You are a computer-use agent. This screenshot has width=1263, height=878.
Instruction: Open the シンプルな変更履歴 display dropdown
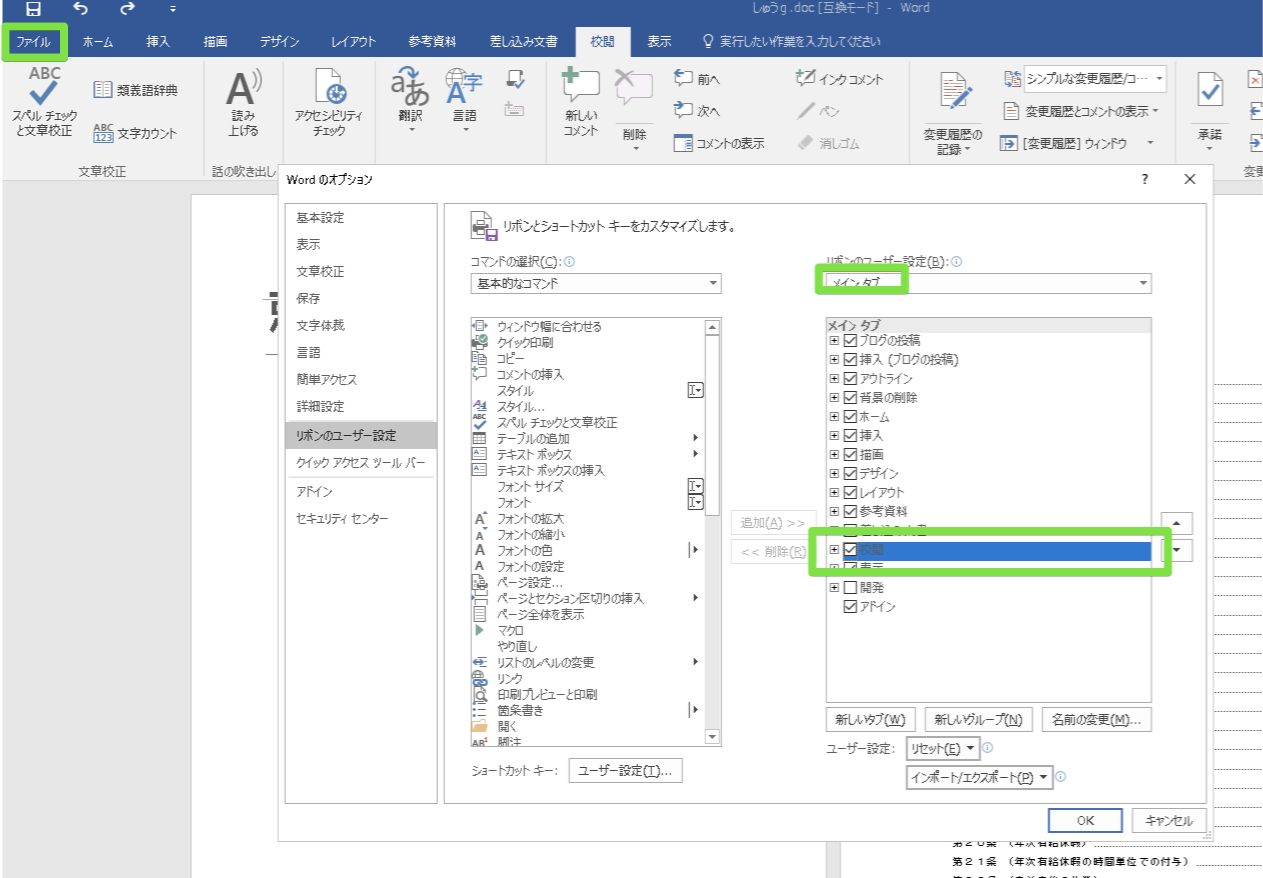coord(1095,78)
